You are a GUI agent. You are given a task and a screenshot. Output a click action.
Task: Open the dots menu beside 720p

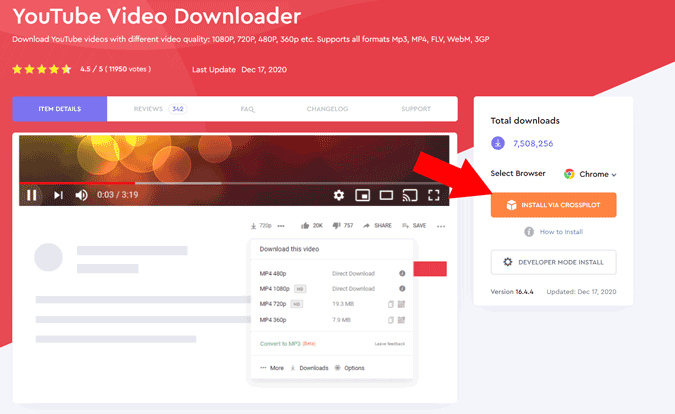click(x=281, y=226)
